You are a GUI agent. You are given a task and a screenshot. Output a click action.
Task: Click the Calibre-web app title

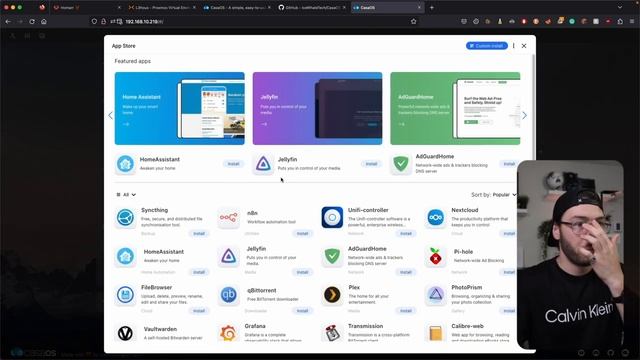click(x=467, y=326)
